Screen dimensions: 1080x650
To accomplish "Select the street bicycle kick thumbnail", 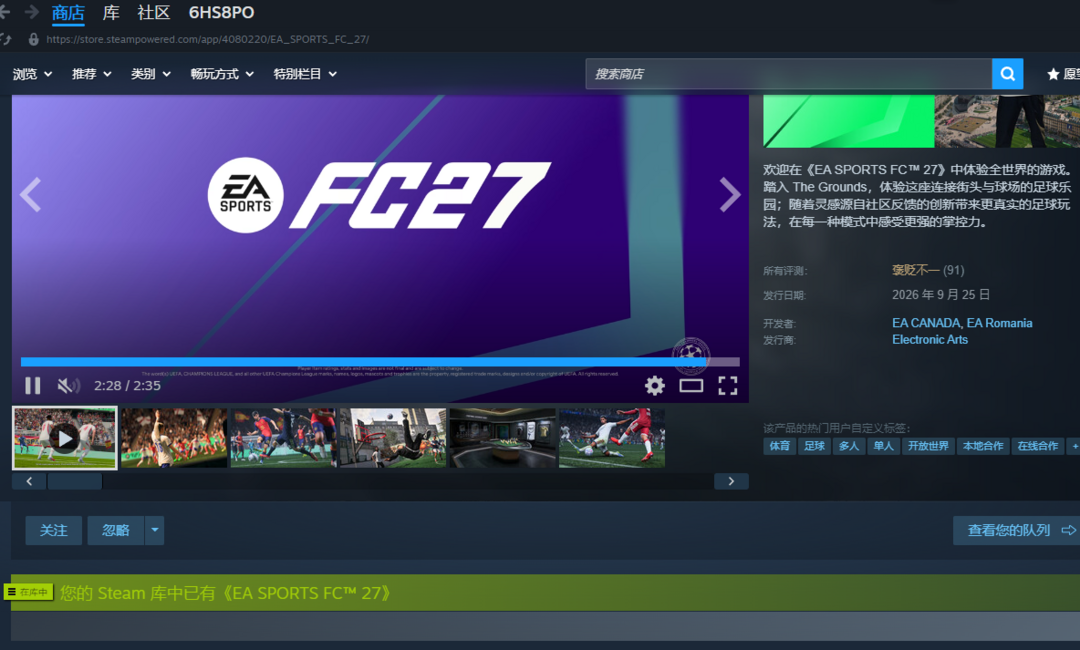I will (393, 438).
